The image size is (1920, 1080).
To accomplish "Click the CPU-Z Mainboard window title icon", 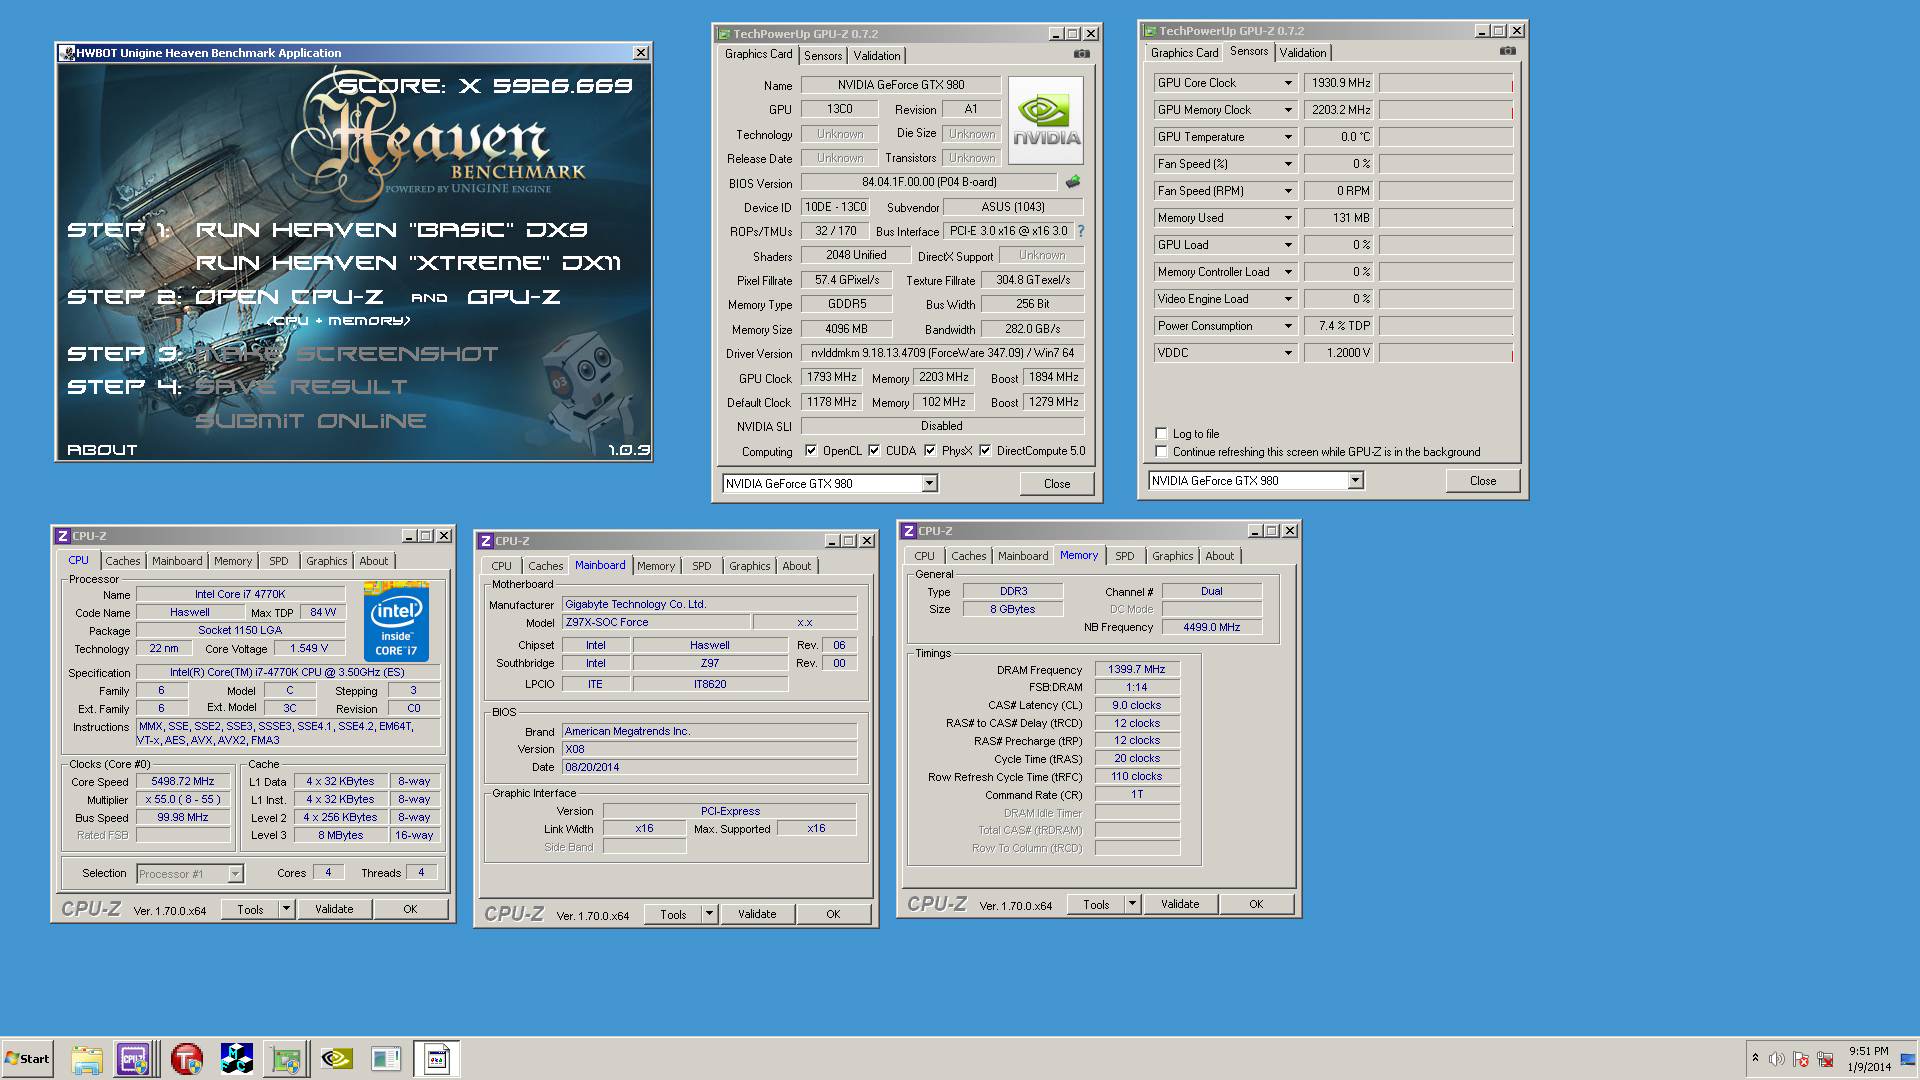I will coord(486,541).
